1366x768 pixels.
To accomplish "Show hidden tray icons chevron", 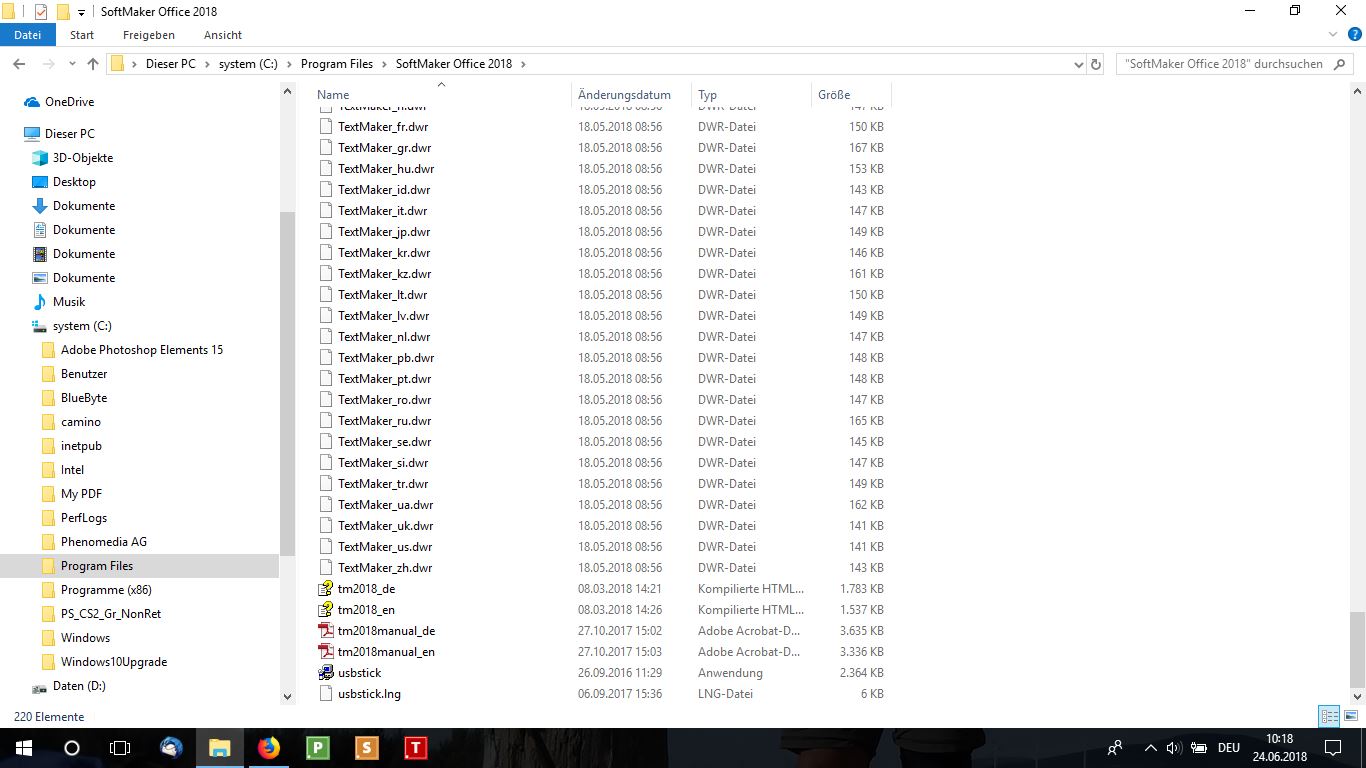I will (x=1150, y=748).
